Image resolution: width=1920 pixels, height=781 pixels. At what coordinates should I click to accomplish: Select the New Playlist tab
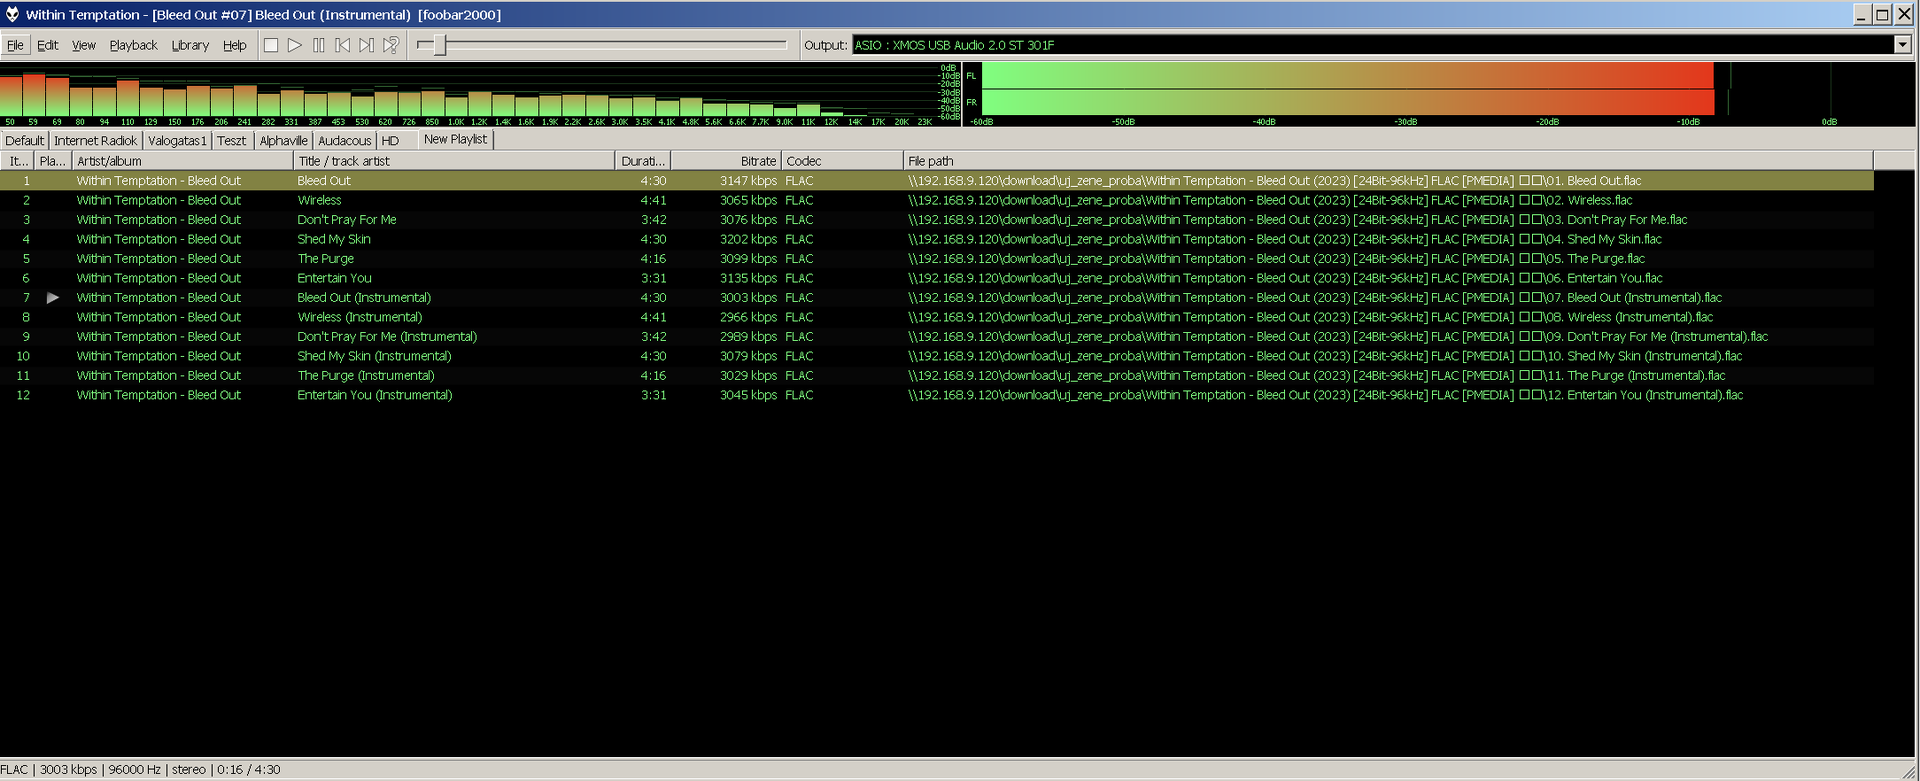tap(455, 139)
